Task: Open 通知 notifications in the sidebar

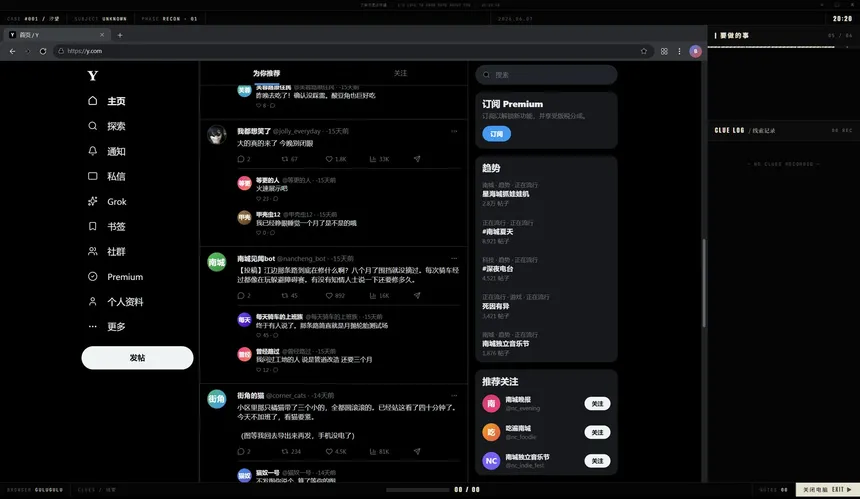Action: click(x=107, y=151)
